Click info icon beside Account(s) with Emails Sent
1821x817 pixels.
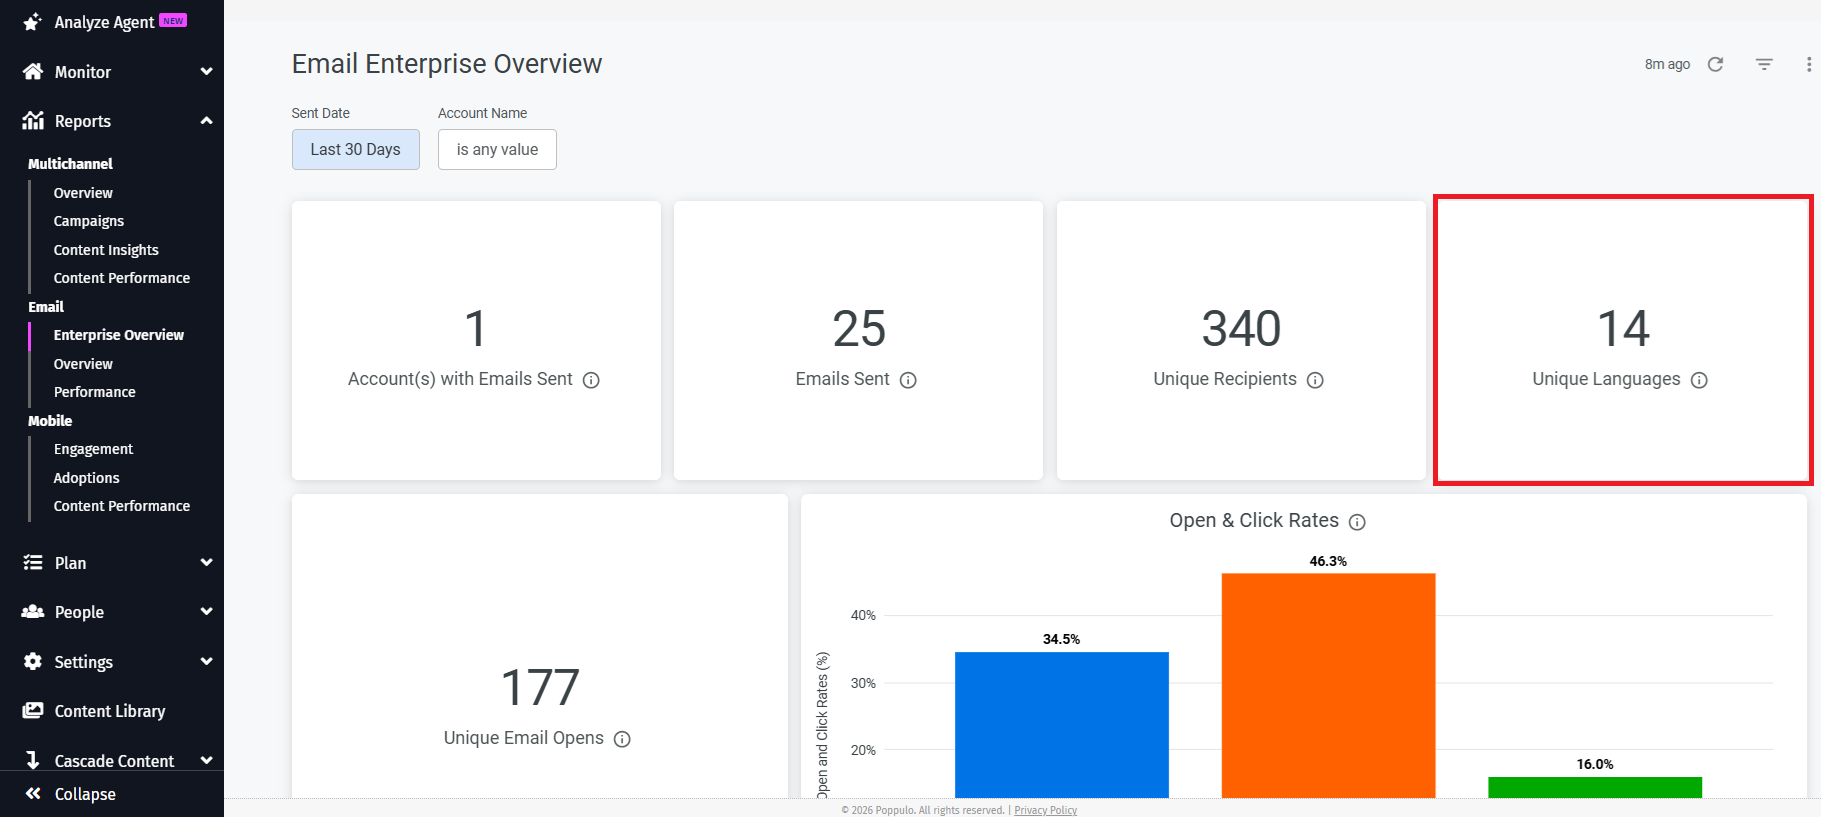[591, 380]
